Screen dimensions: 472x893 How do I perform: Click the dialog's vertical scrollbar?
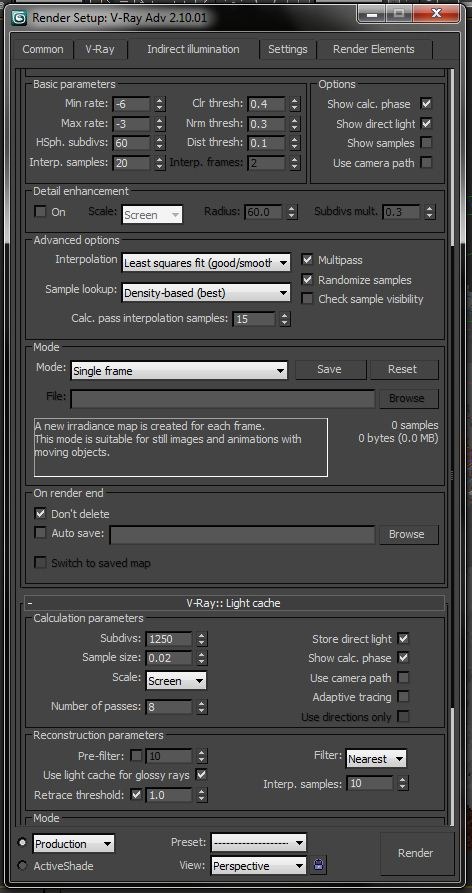(x=452, y=447)
